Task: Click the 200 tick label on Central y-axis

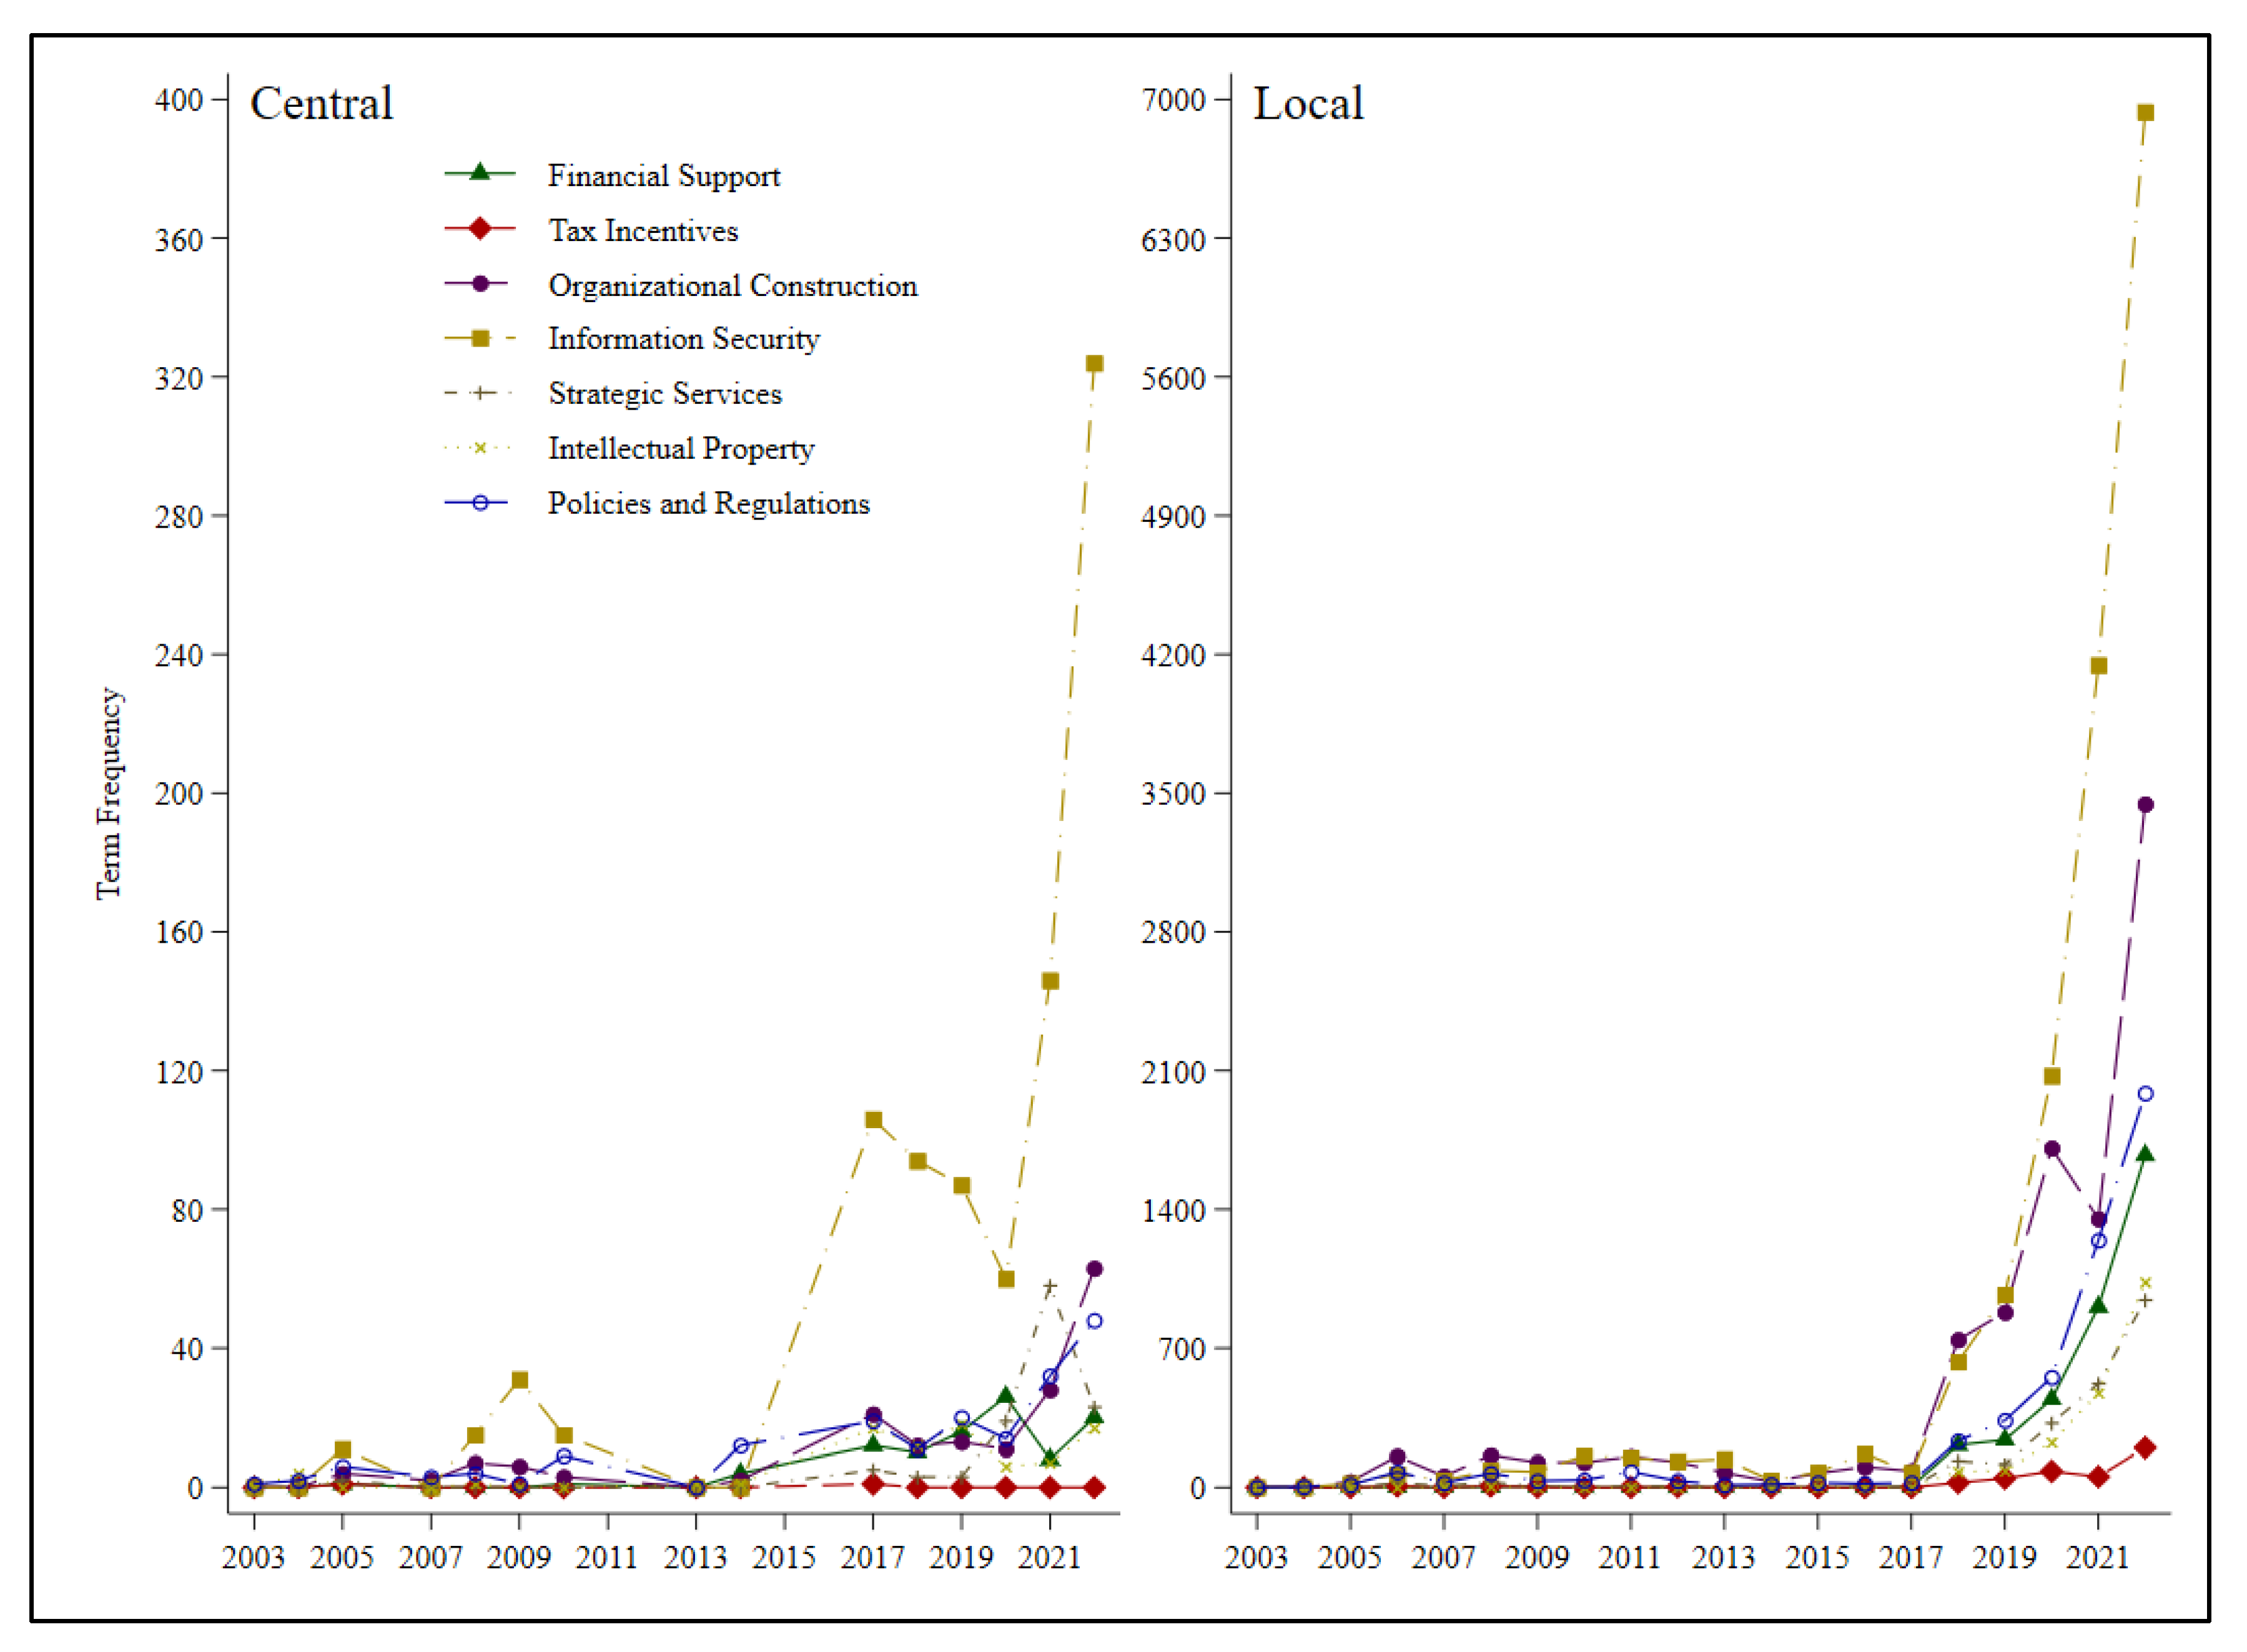Action: pyautogui.click(x=179, y=793)
